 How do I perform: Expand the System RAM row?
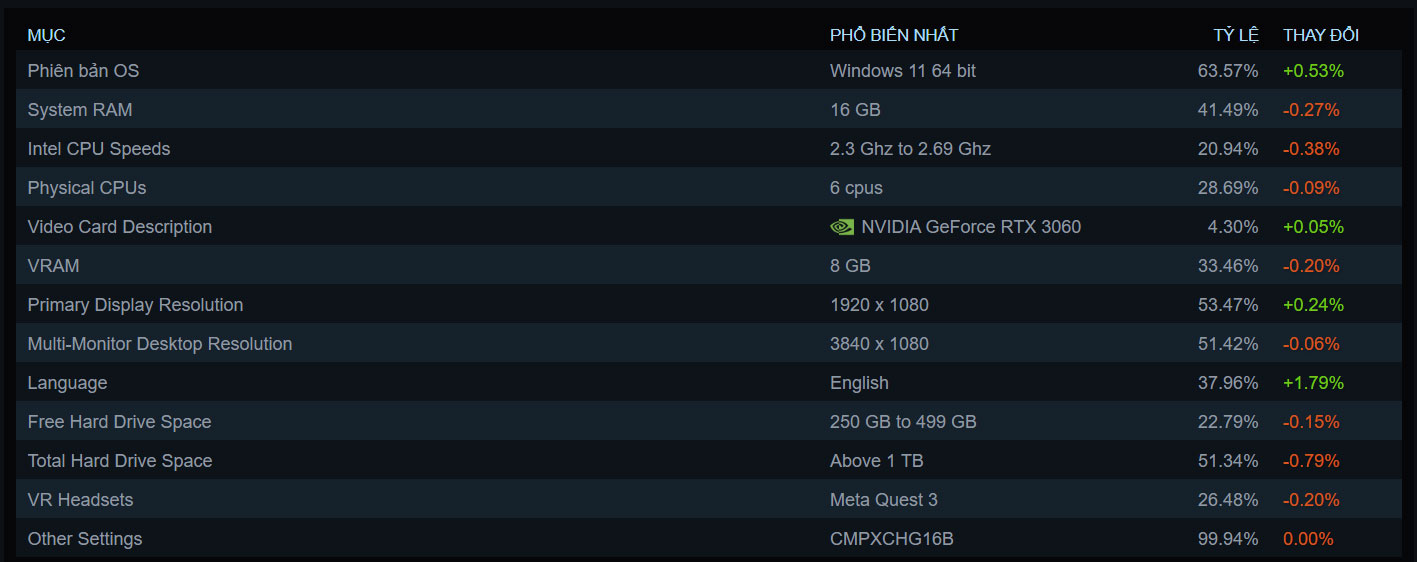[x=80, y=110]
